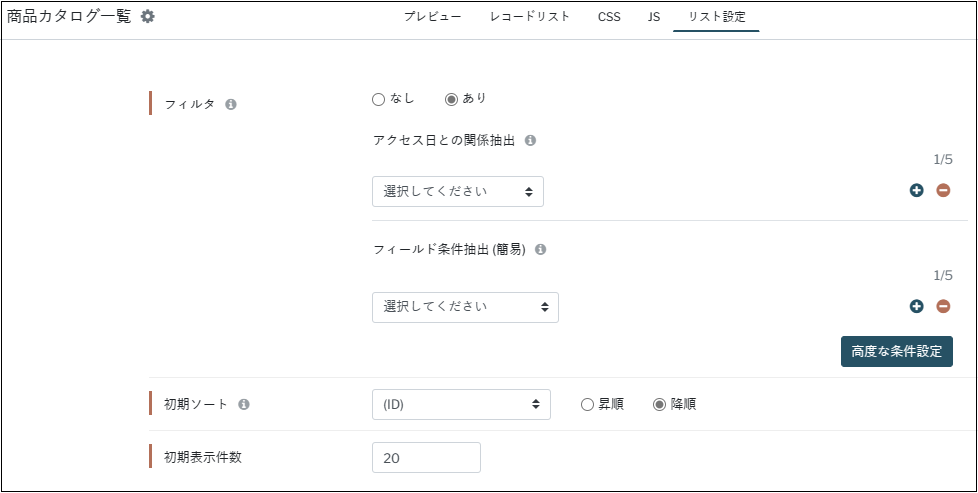Image resolution: width=978 pixels, height=493 pixels.
Task: Open settings gear beside 商品カタログ一覧 title
Action: tap(147, 17)
